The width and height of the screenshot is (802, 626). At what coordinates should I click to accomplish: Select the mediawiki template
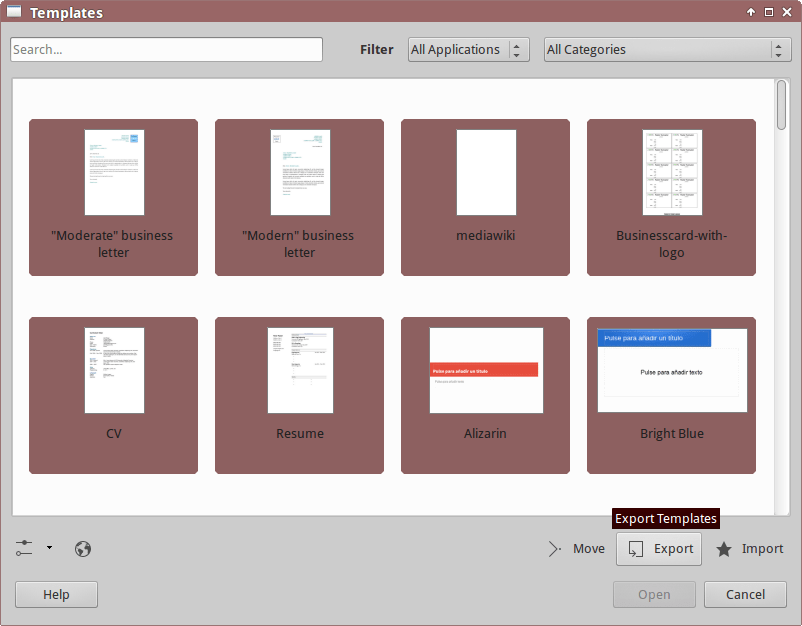485,197
